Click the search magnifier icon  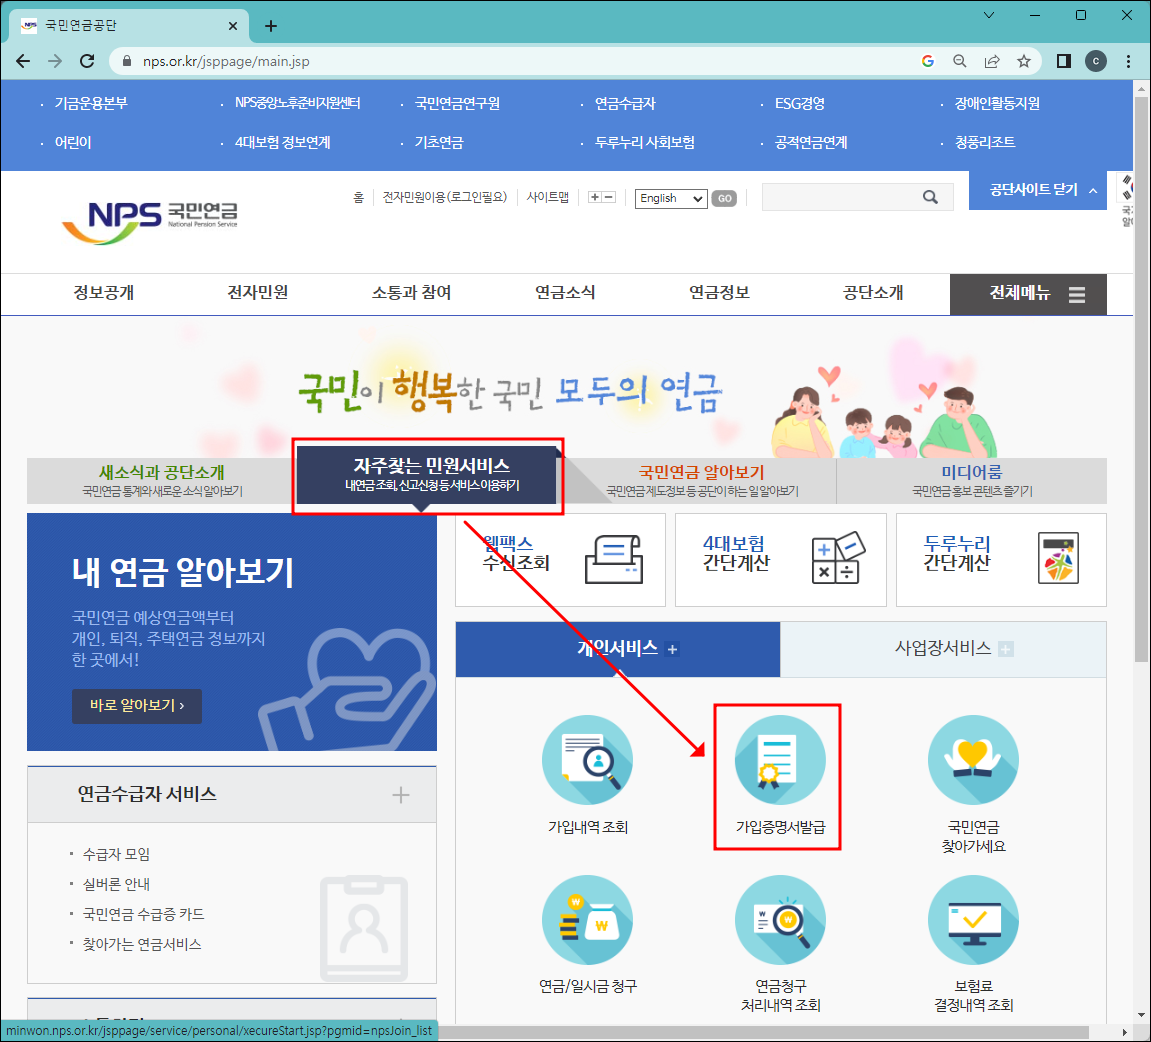[931, 197]
